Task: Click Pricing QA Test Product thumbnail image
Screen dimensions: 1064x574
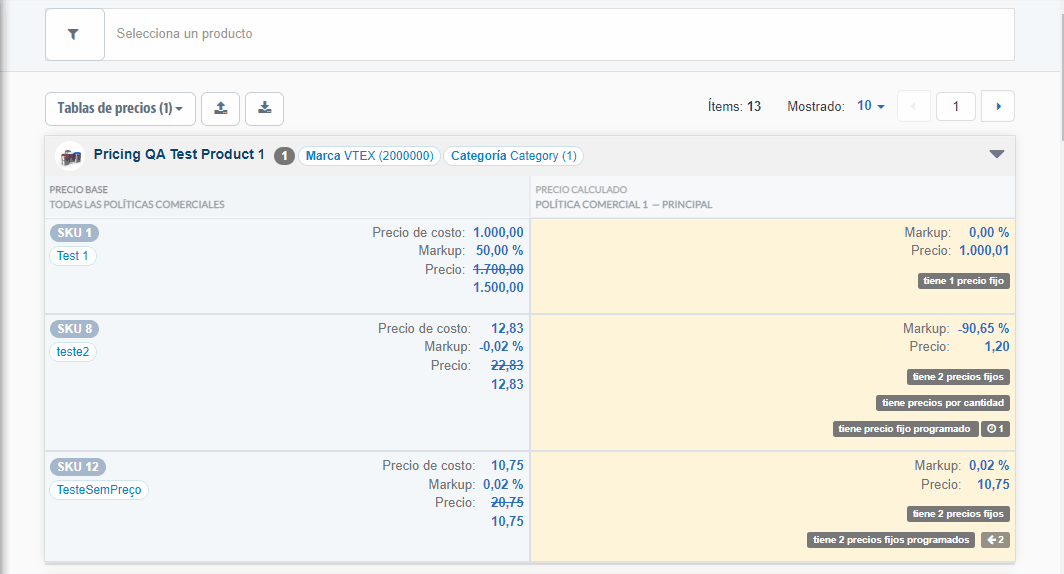Action: tap(70, 156)
